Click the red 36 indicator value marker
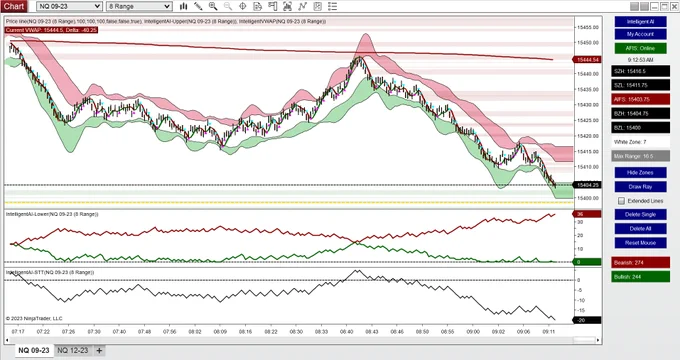This screenshot has height=360, width=680. pyautogui.click(x=587, y=214)
